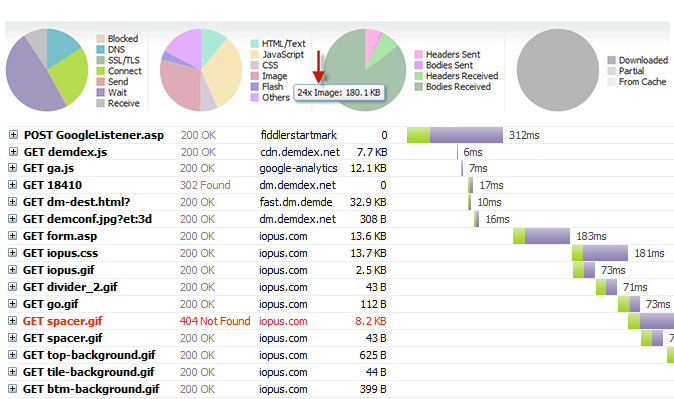The width and height of the screenshot is (674, 399).
Task: Click the '302 Found' status text
Action: (205, 185)
